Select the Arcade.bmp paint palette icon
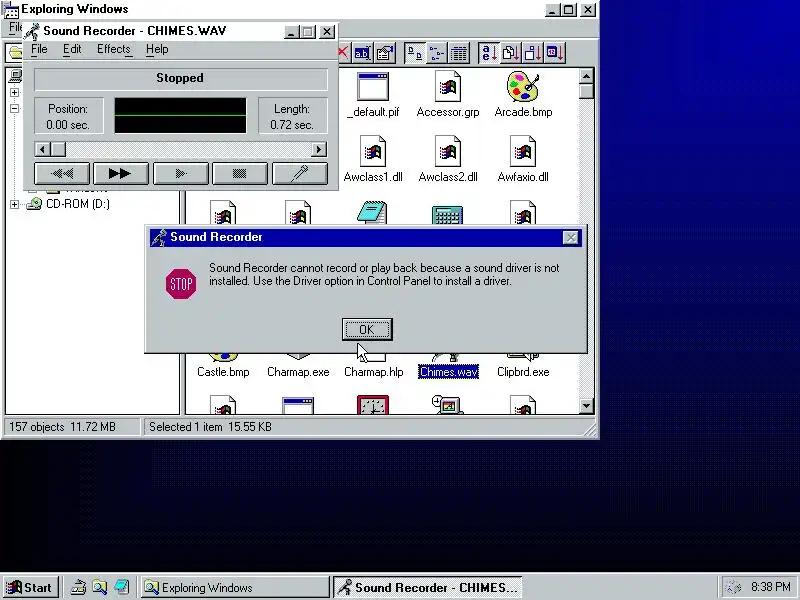This screenshot has height=600, width=800. 523,86
